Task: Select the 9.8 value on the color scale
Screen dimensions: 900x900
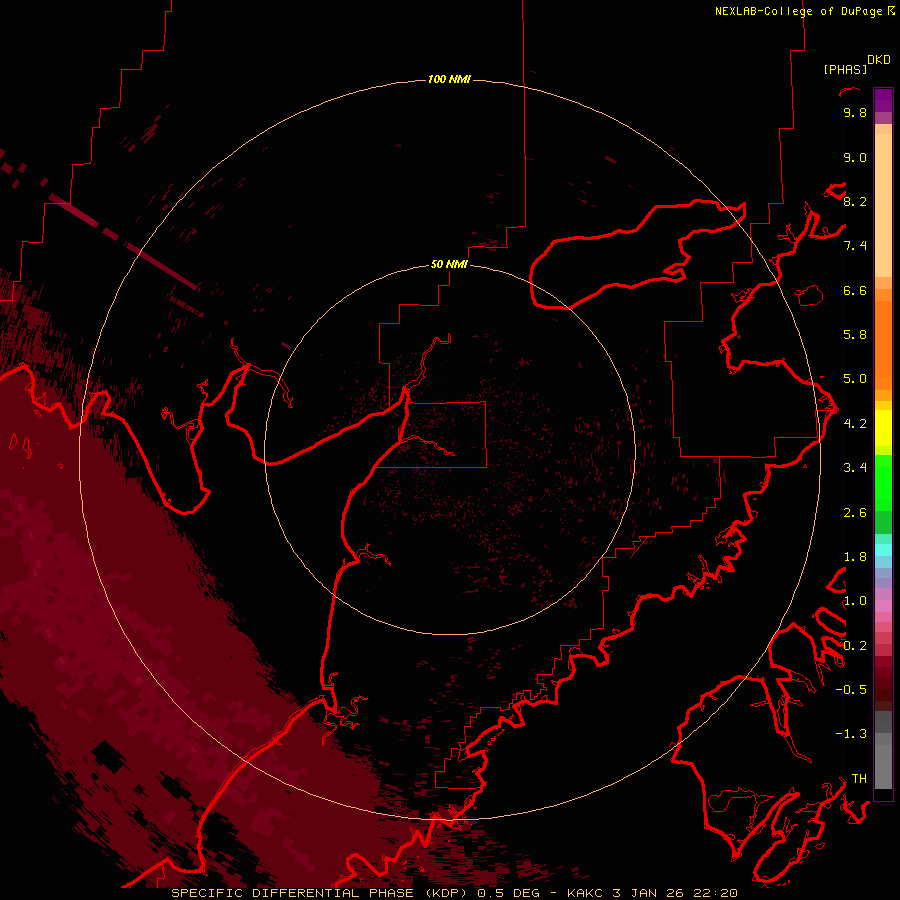Action: click(855, 112)
